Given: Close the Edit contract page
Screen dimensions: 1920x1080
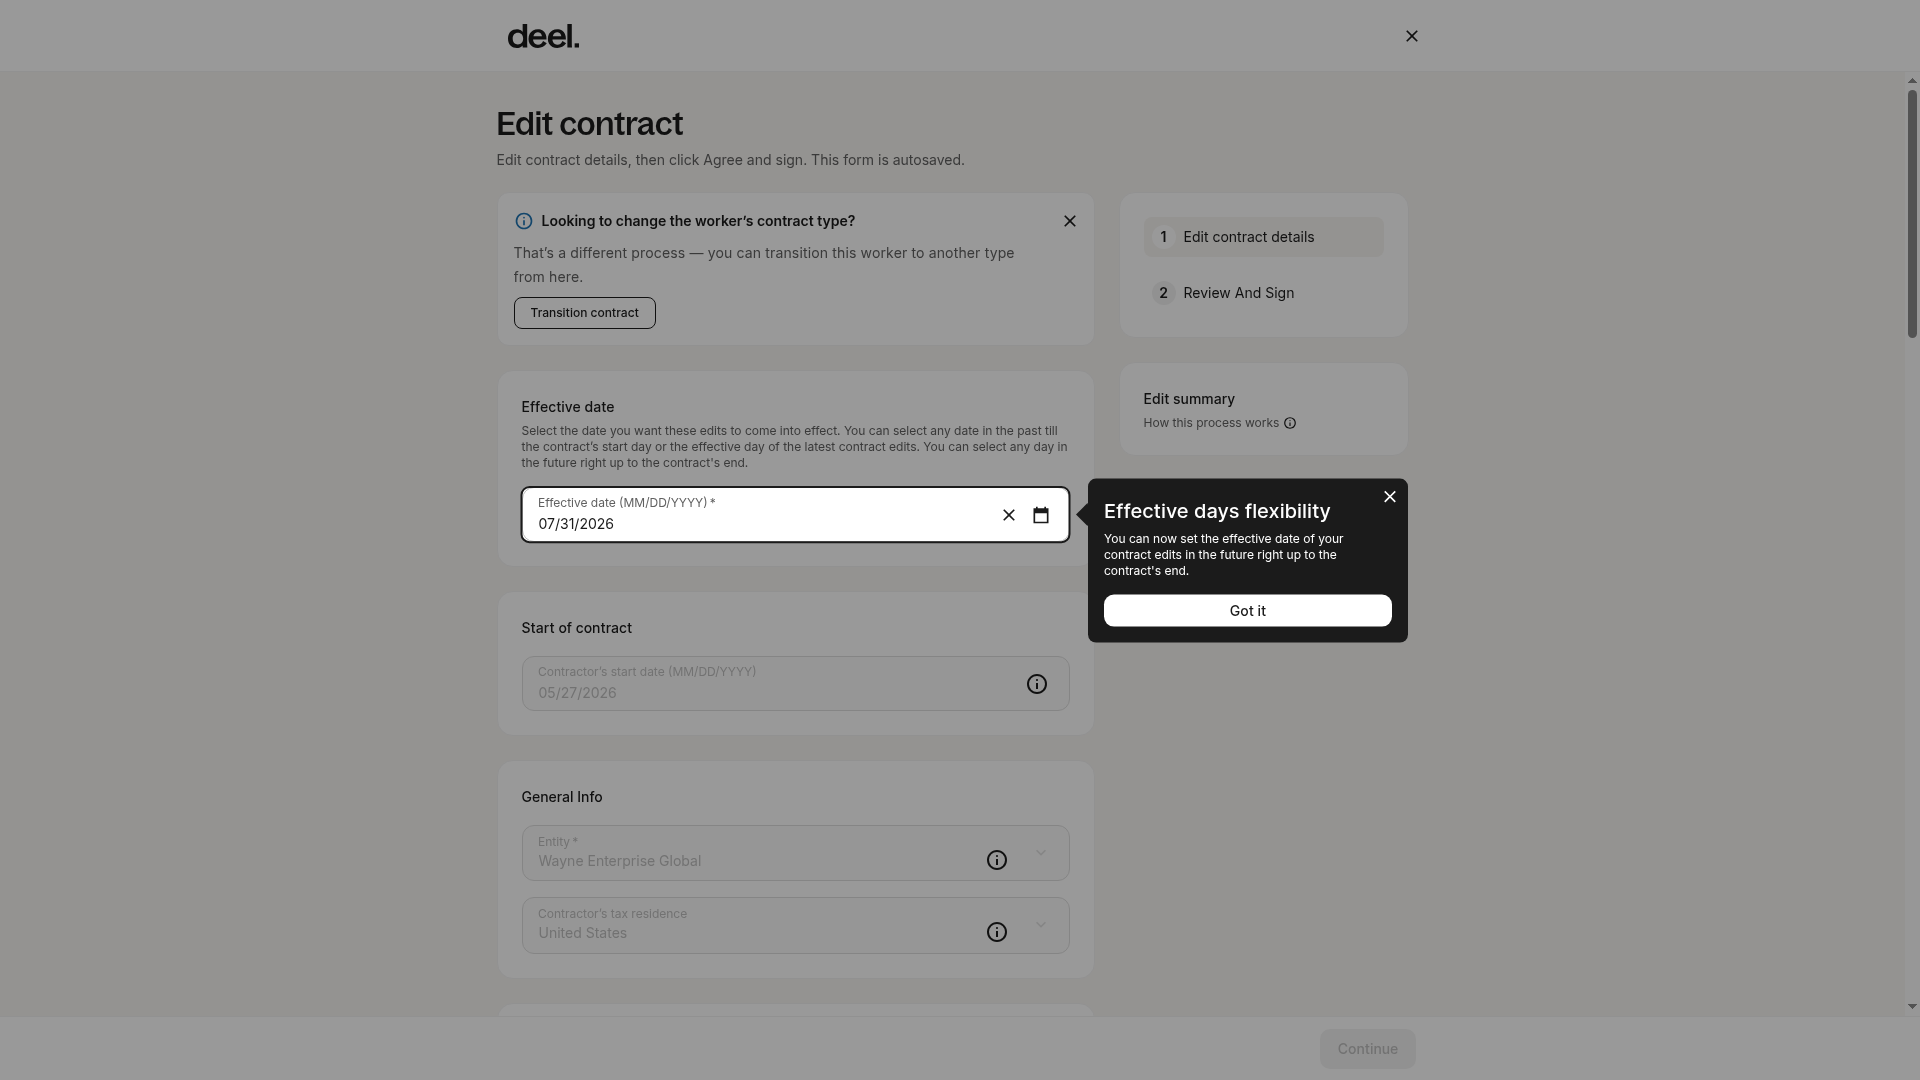Looking at the screenshot, I should click(x=1412, y=36).
